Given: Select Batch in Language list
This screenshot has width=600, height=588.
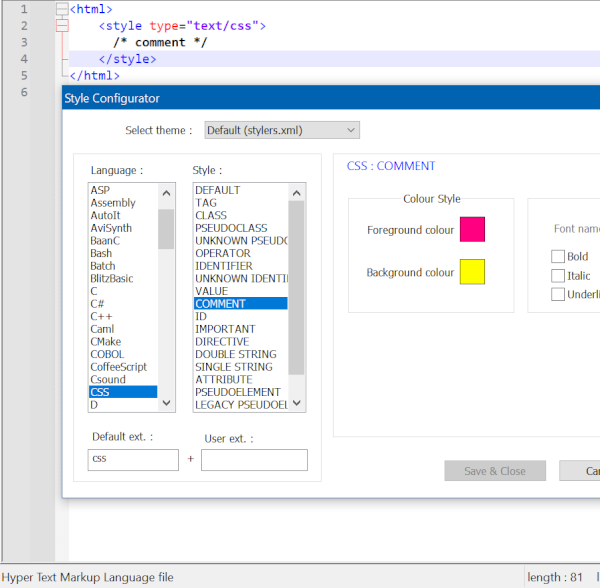Looking at the screenshot, I should [x=123, y=266].
